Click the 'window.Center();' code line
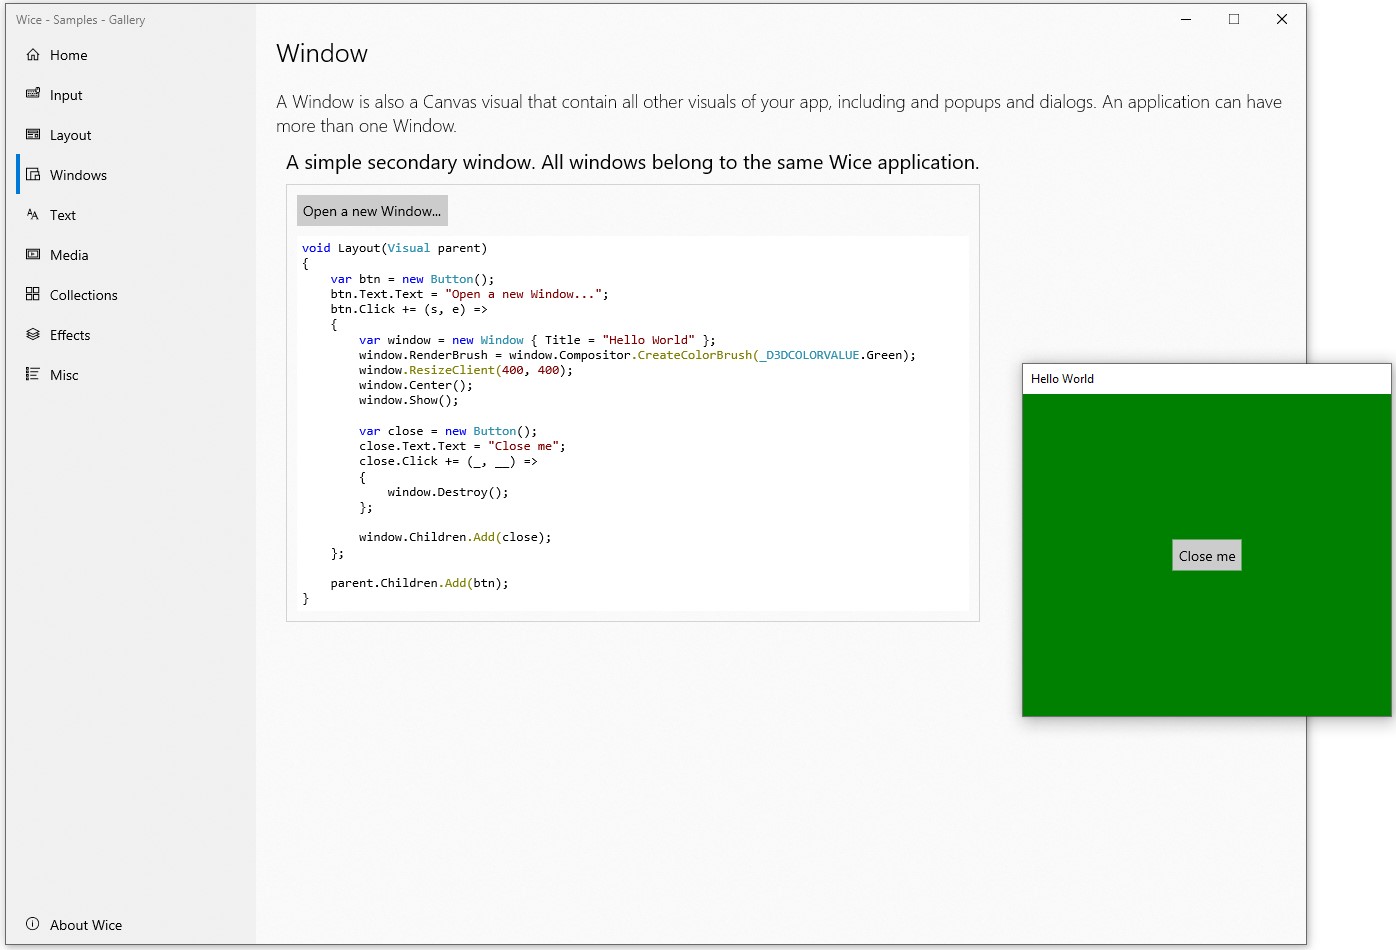The width and height of the screenshot is (1396, 950). (x=416, y=385)
